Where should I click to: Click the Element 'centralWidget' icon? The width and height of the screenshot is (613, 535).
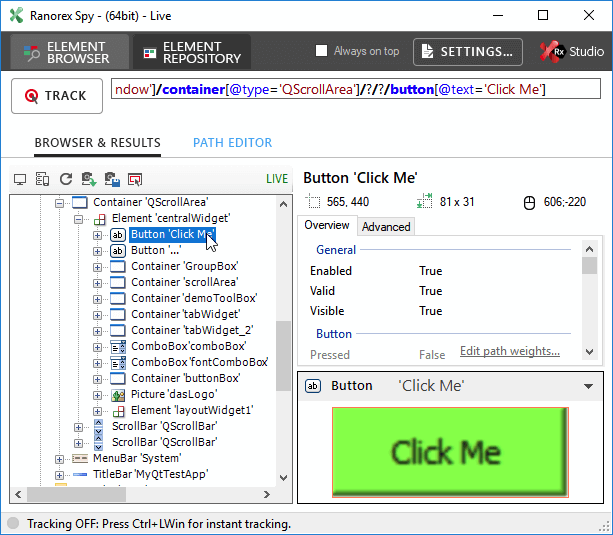pos(100,219)
